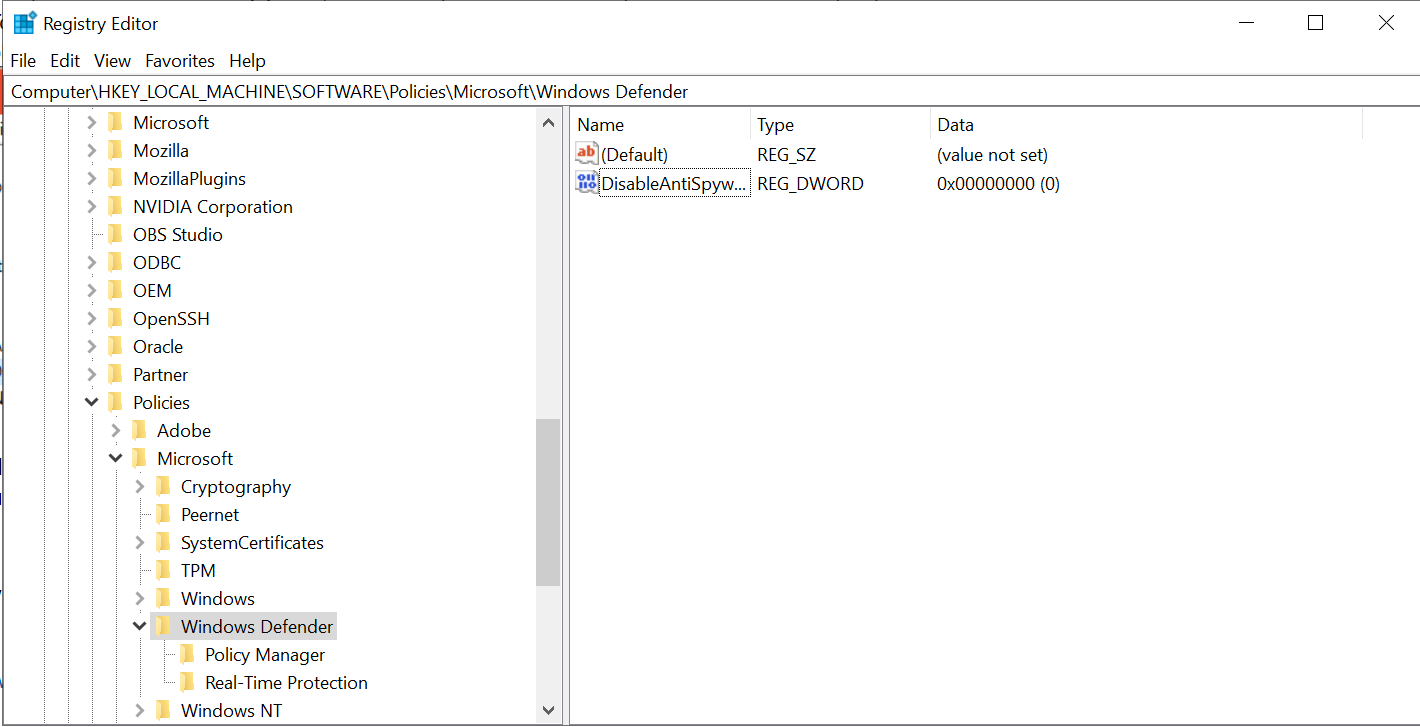Click the TPM folder icon
The width and height of the screenshot is (1420, 727).
pos(163,571)
